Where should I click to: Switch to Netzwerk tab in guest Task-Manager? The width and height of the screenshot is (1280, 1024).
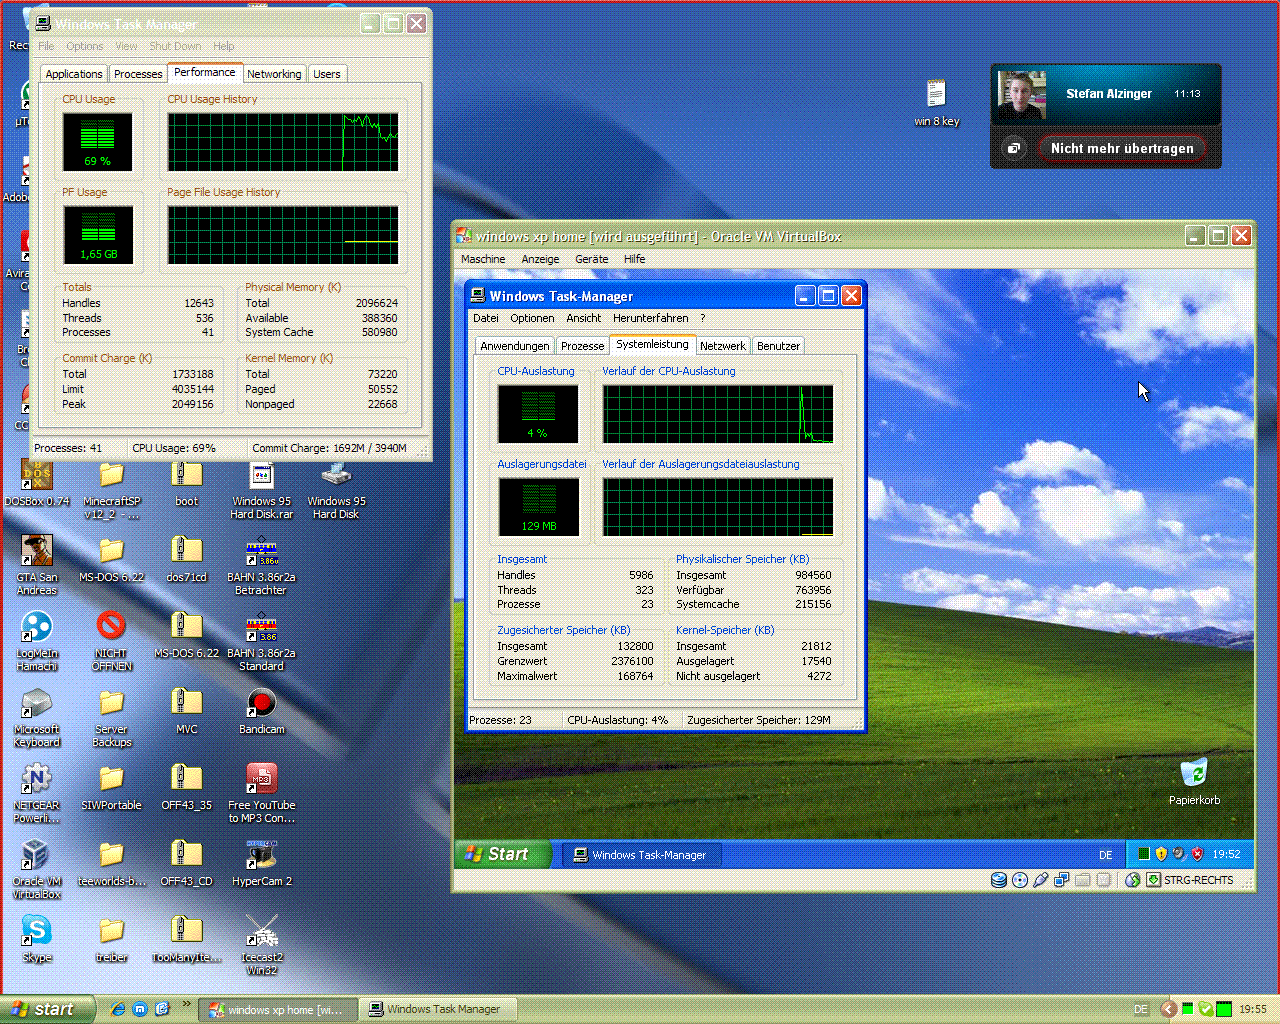723,346
